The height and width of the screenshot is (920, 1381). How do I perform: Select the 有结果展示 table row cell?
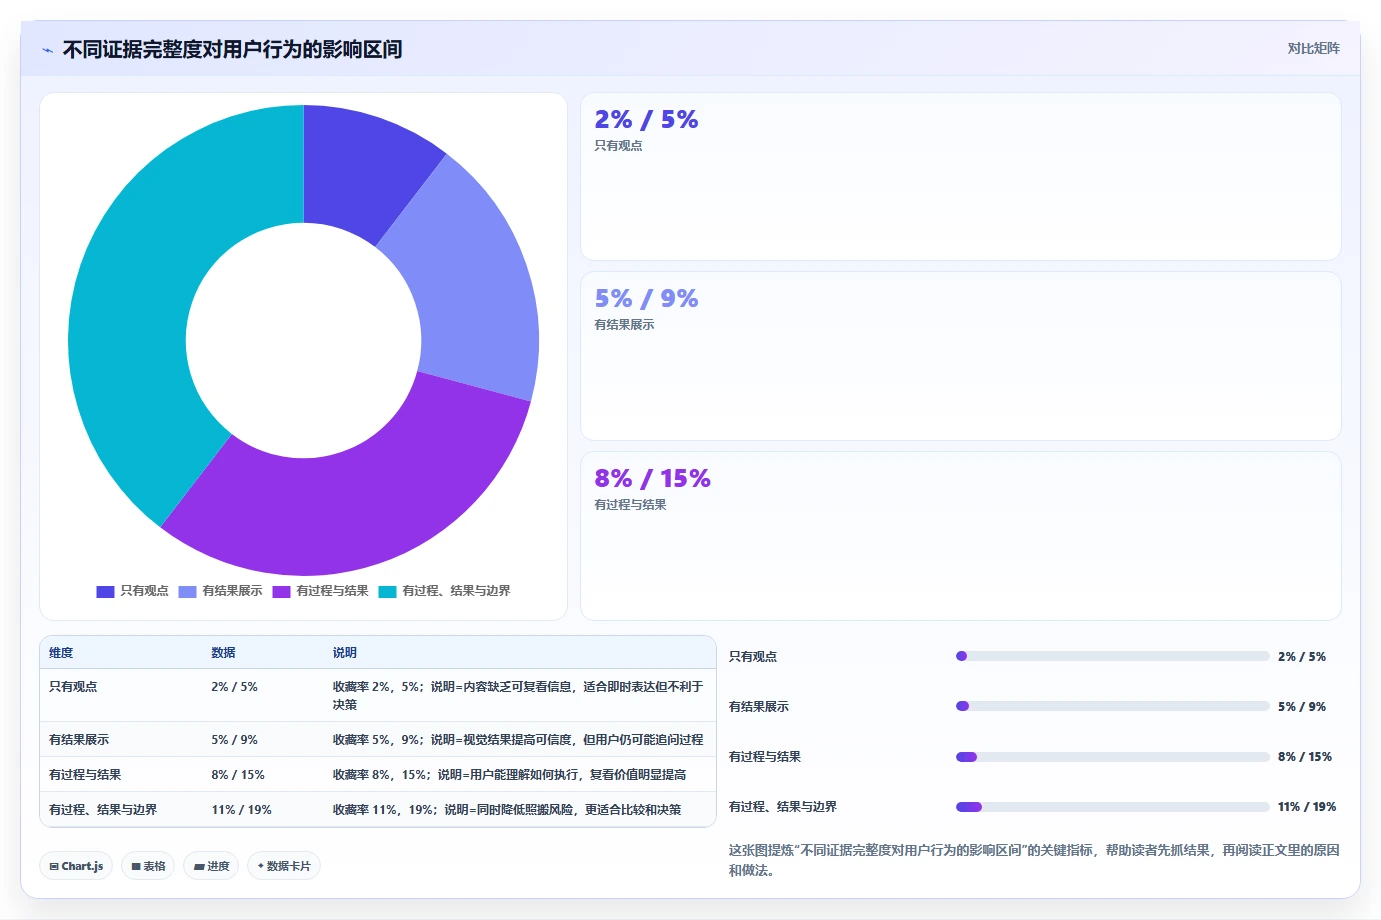[x=79, y=740]
